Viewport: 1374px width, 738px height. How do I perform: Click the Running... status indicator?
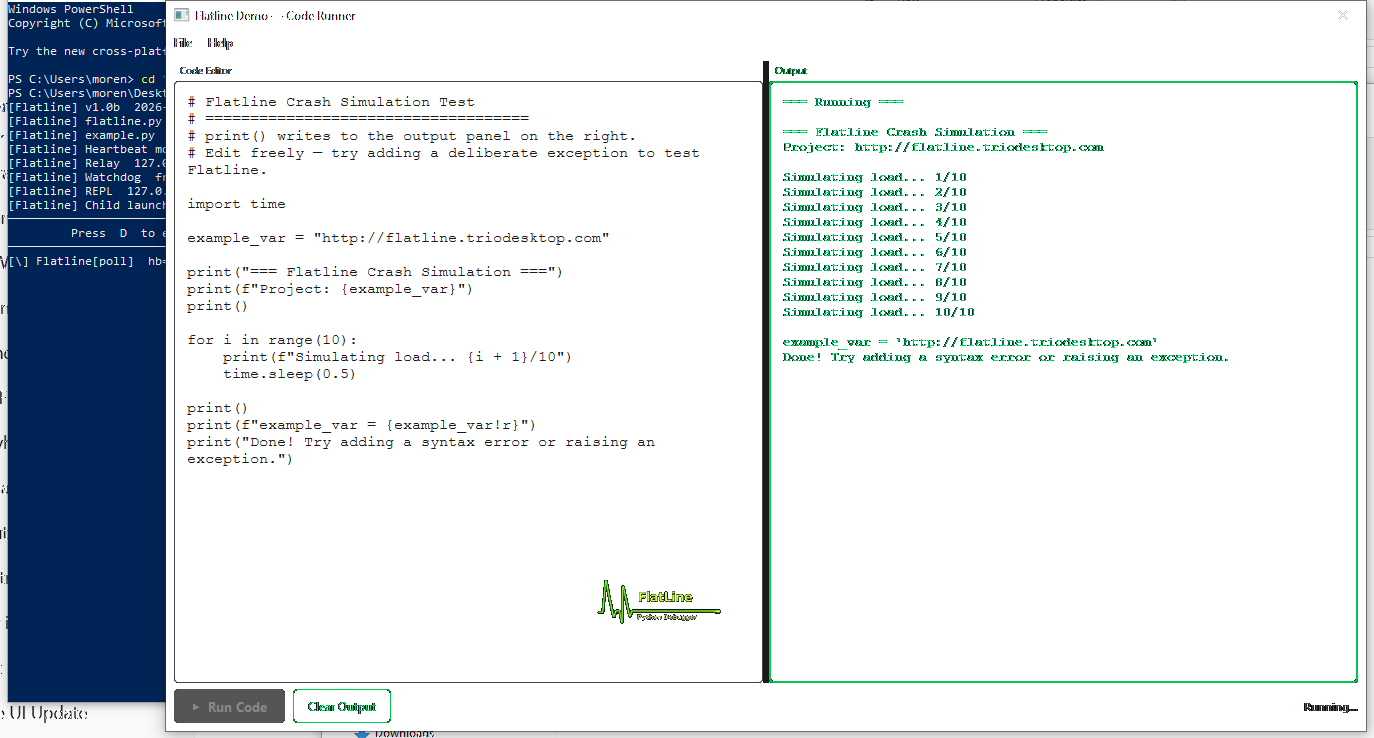pos(1331,706)
